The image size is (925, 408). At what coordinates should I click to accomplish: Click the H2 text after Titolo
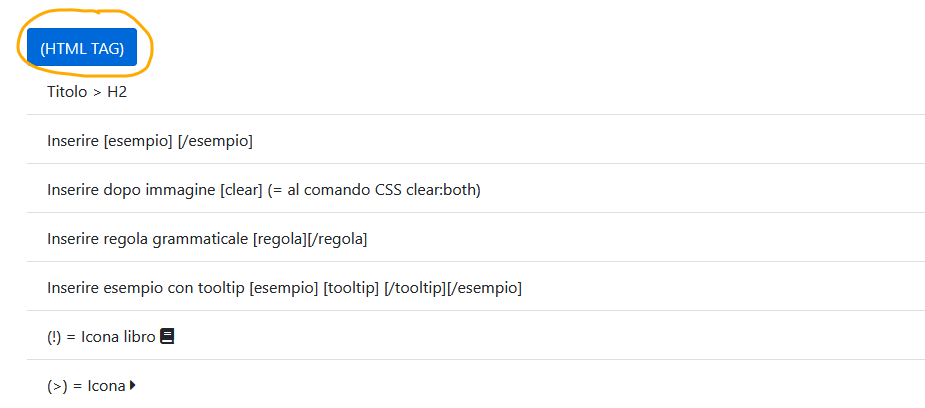click(117, 93)
